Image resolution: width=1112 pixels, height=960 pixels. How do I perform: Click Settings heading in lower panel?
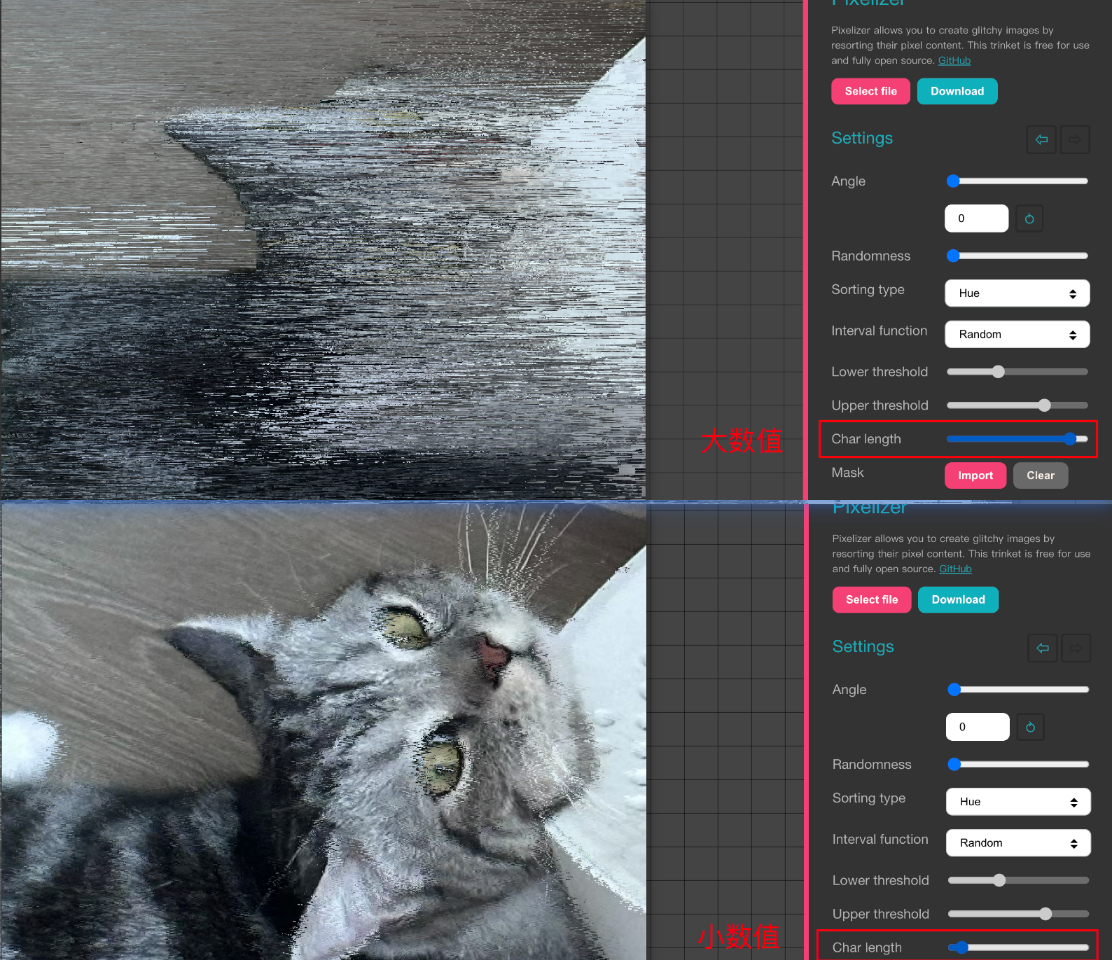point(862,647)
